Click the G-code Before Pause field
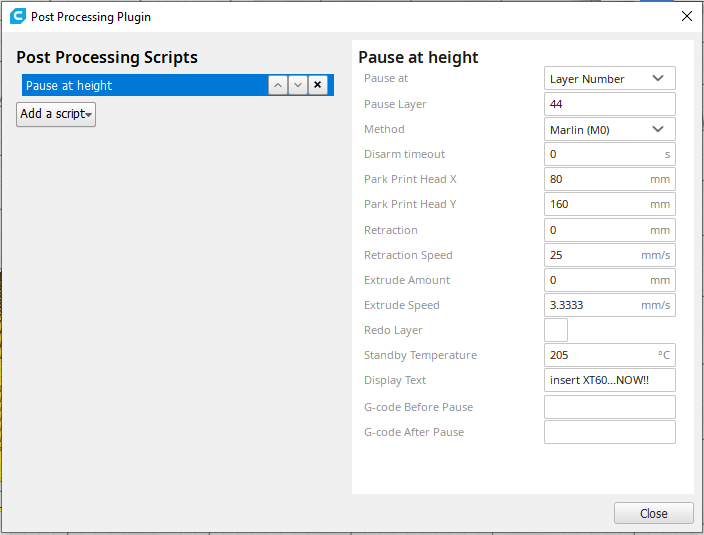The image size is (704, 535). point(610,407)
